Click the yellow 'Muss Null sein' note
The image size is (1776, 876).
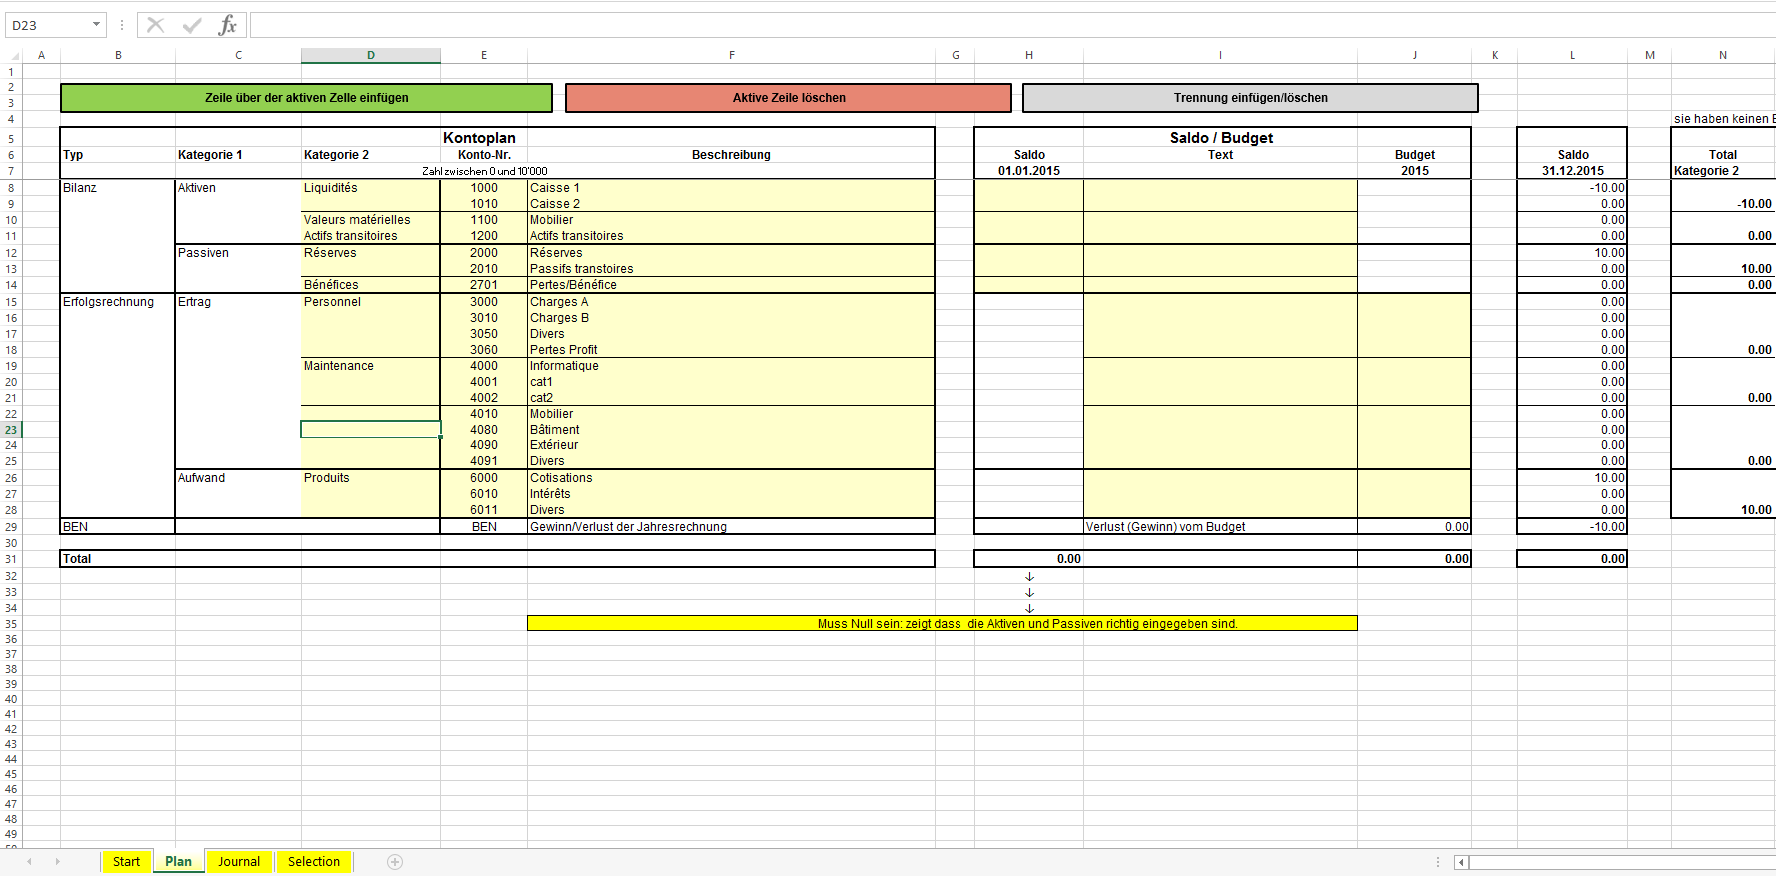tap(942, 623)
